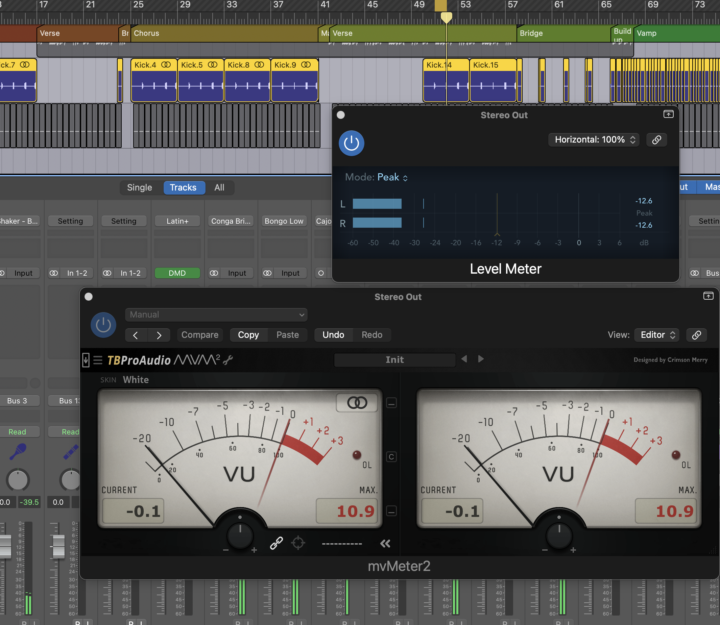The width and height of the screenshot is (720, 625).
Task: Click the mvMeter2 header link chain icon
Action: (x=696, y=335)
